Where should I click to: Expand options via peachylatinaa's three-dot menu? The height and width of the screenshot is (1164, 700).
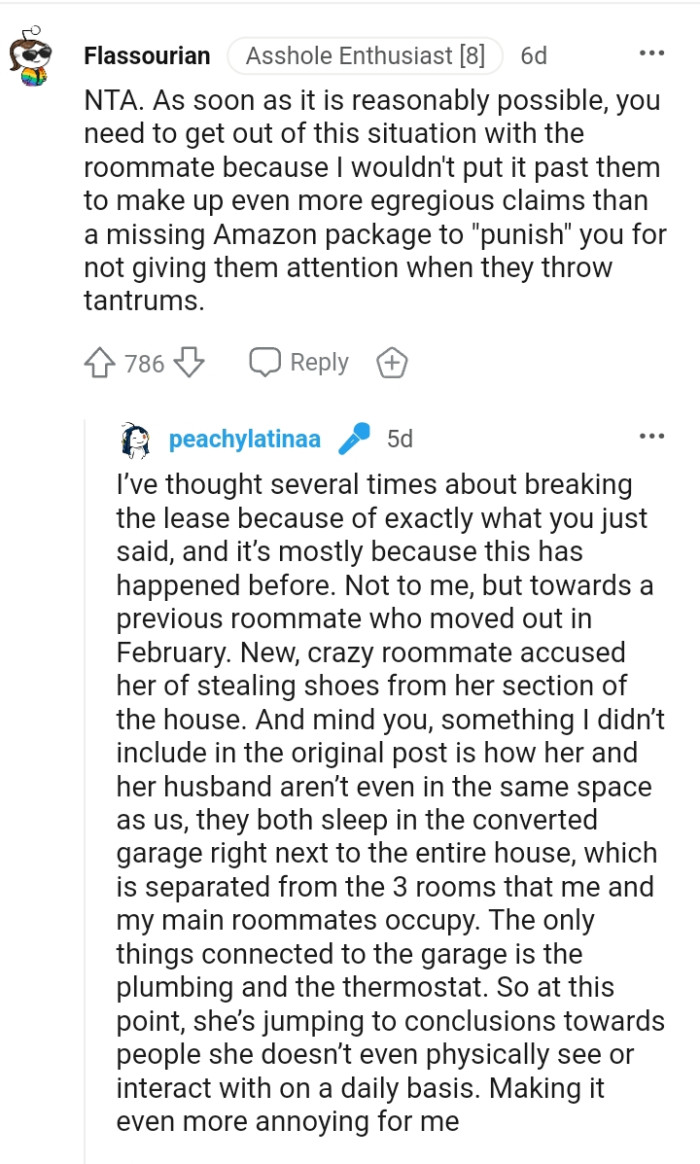[x=651, y=434]
